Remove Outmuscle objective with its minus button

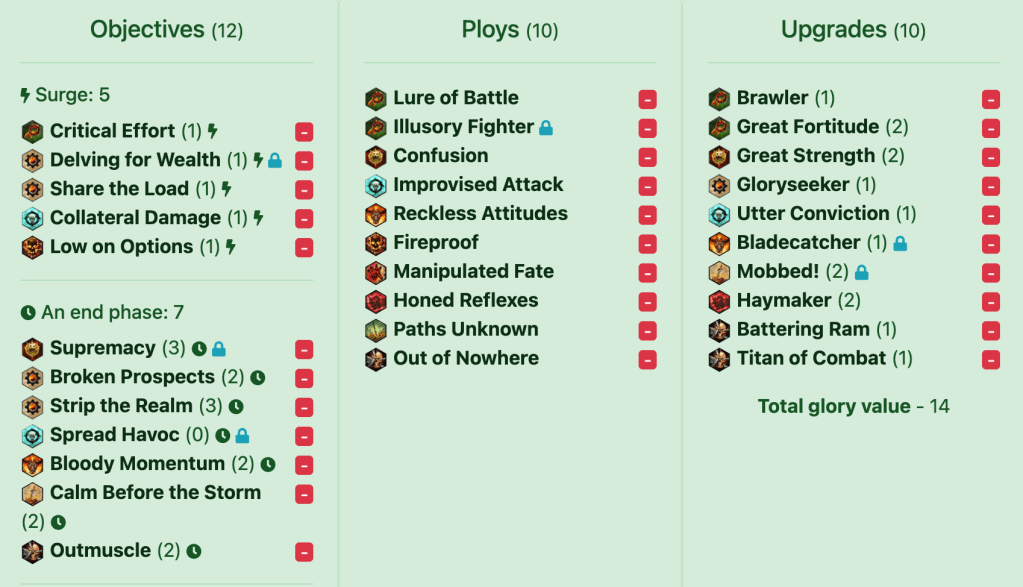tap(304, 552)
